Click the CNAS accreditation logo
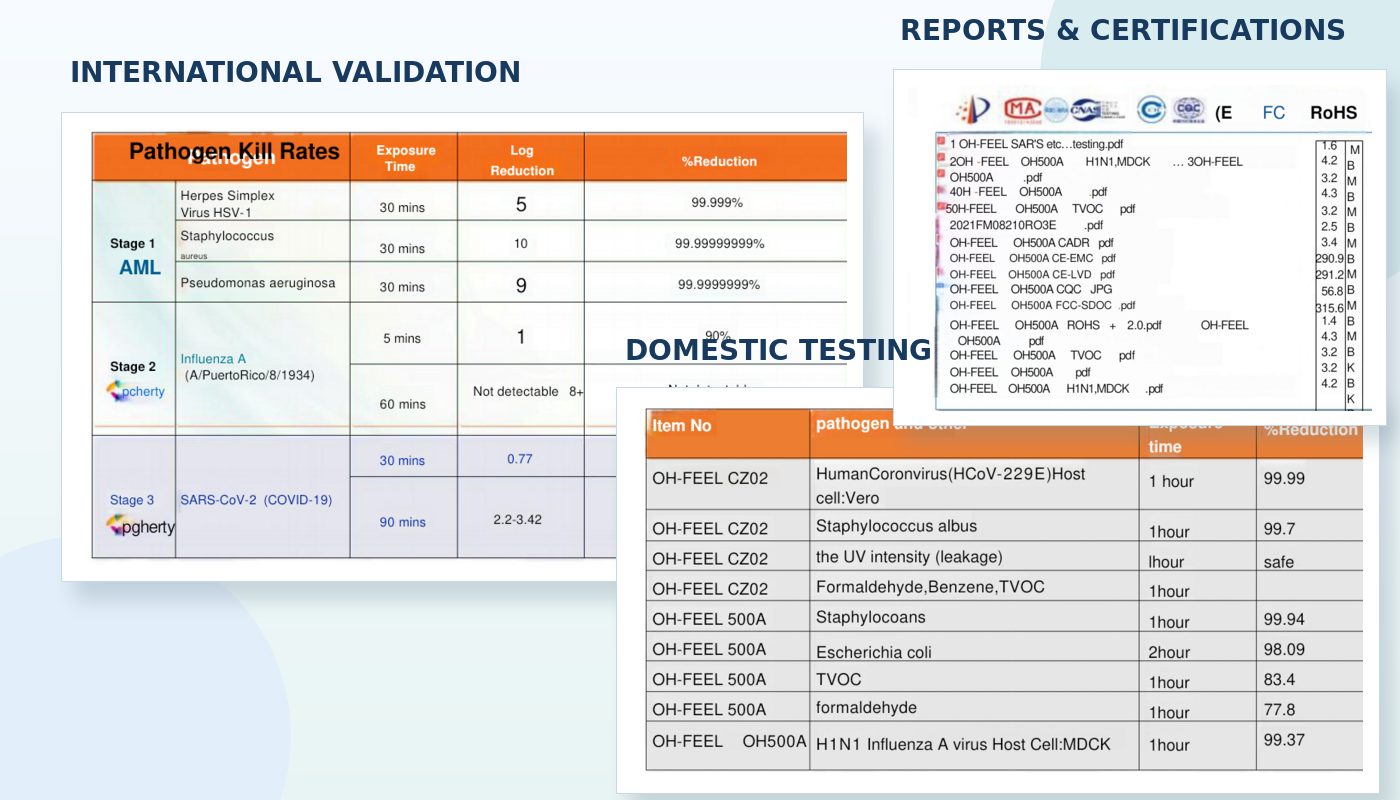 (1098, 110)
